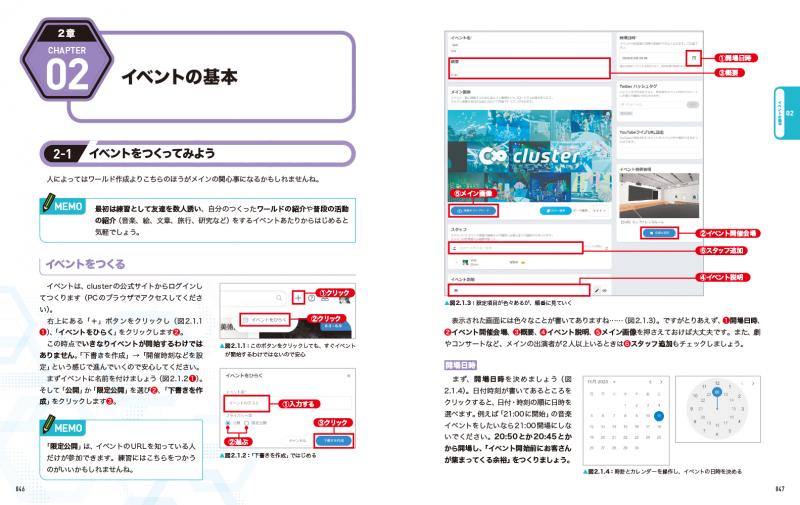The image size is (800, 505).
Task: Click the イベント説明 description field
Action: (519, 290)
